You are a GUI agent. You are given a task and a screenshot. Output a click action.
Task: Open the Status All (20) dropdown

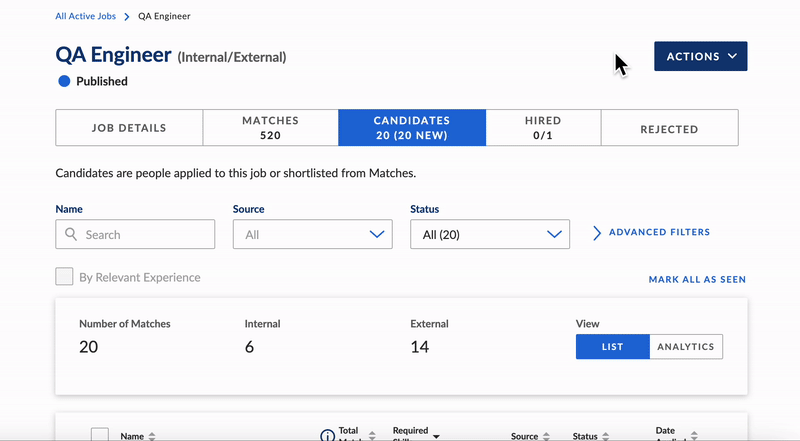490,234
